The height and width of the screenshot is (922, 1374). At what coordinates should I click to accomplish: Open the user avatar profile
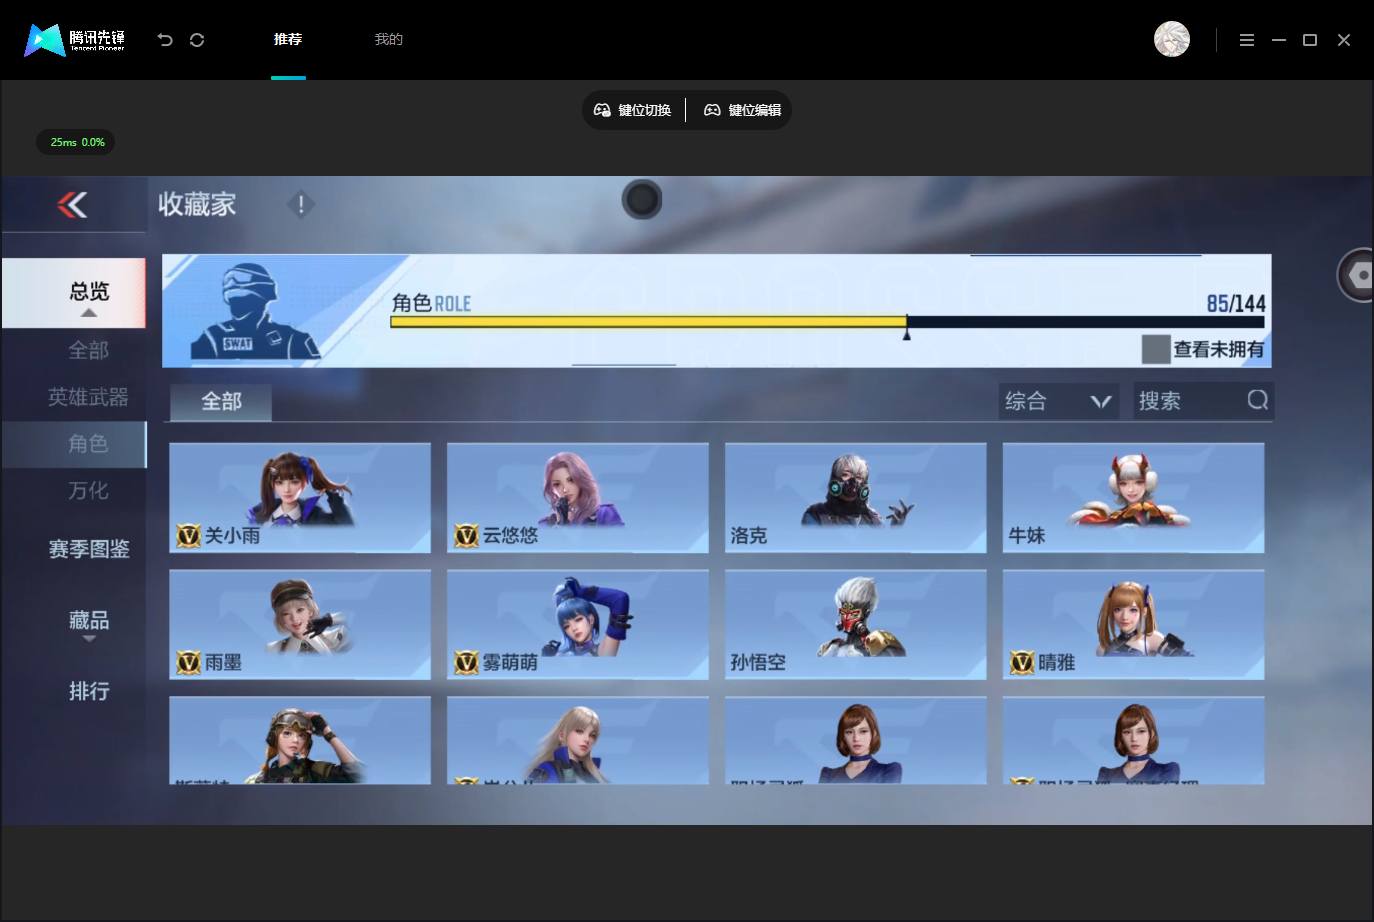tap(1172, 39)
